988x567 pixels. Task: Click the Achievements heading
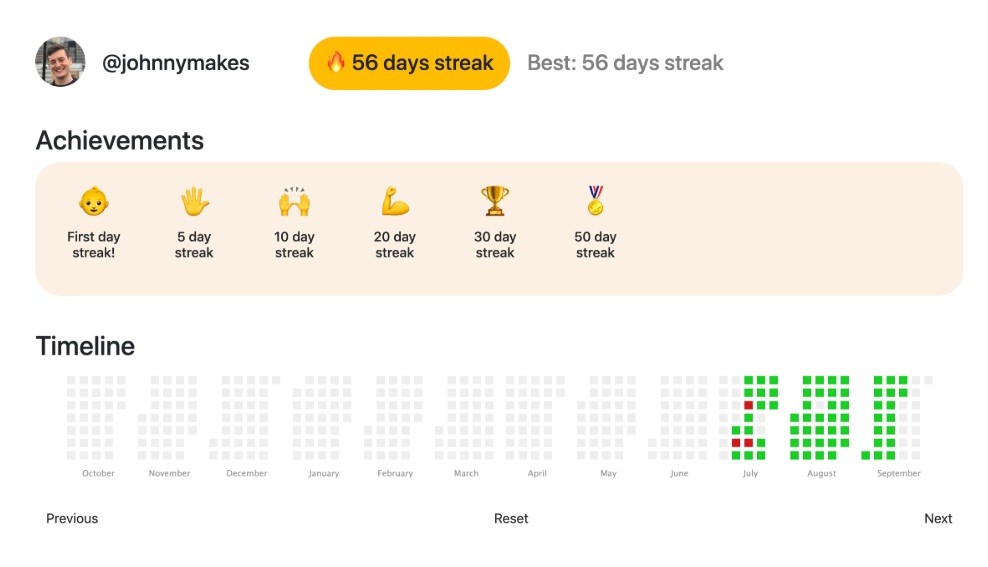pos(119,141)
